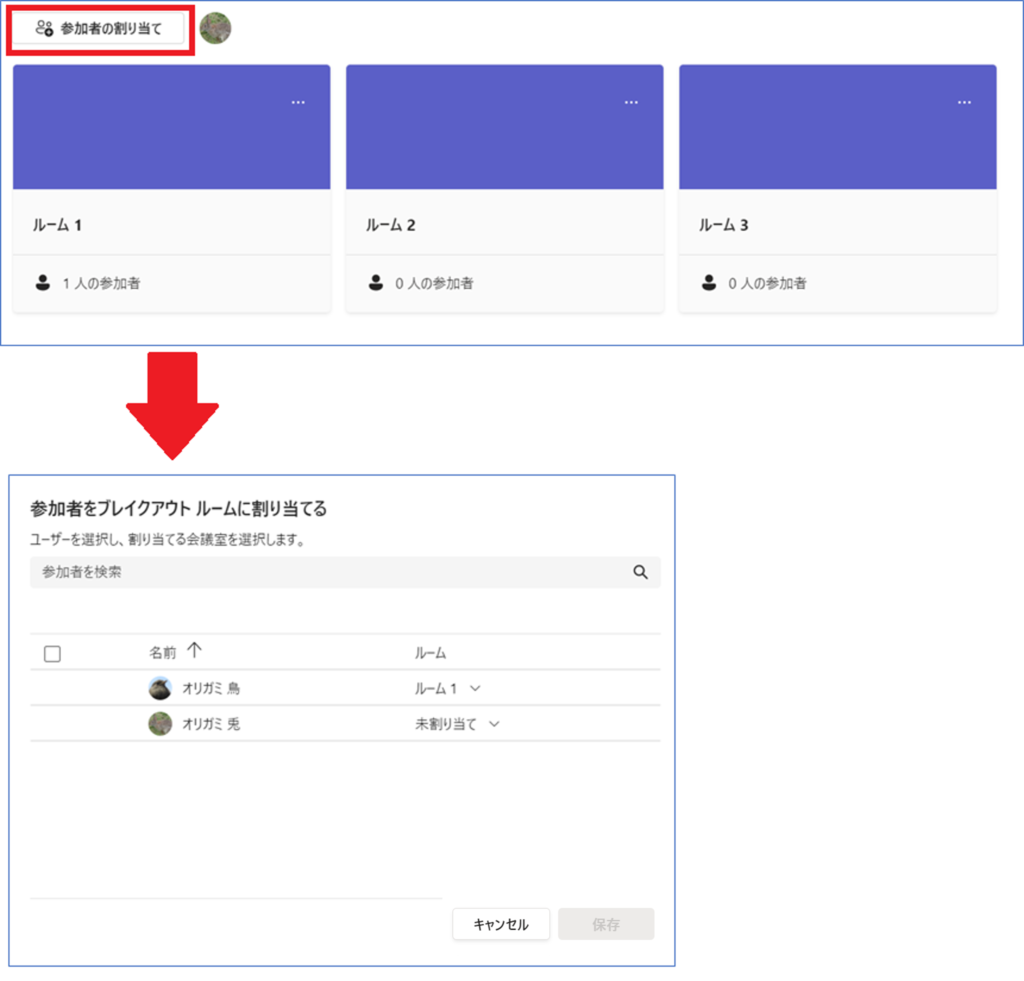Image resolution: width=1024 pixels, height=981 pixels.
Task: Expand the 未割り当て dropdown for オリガミ 禿
Action: click(x=494, y=724)
